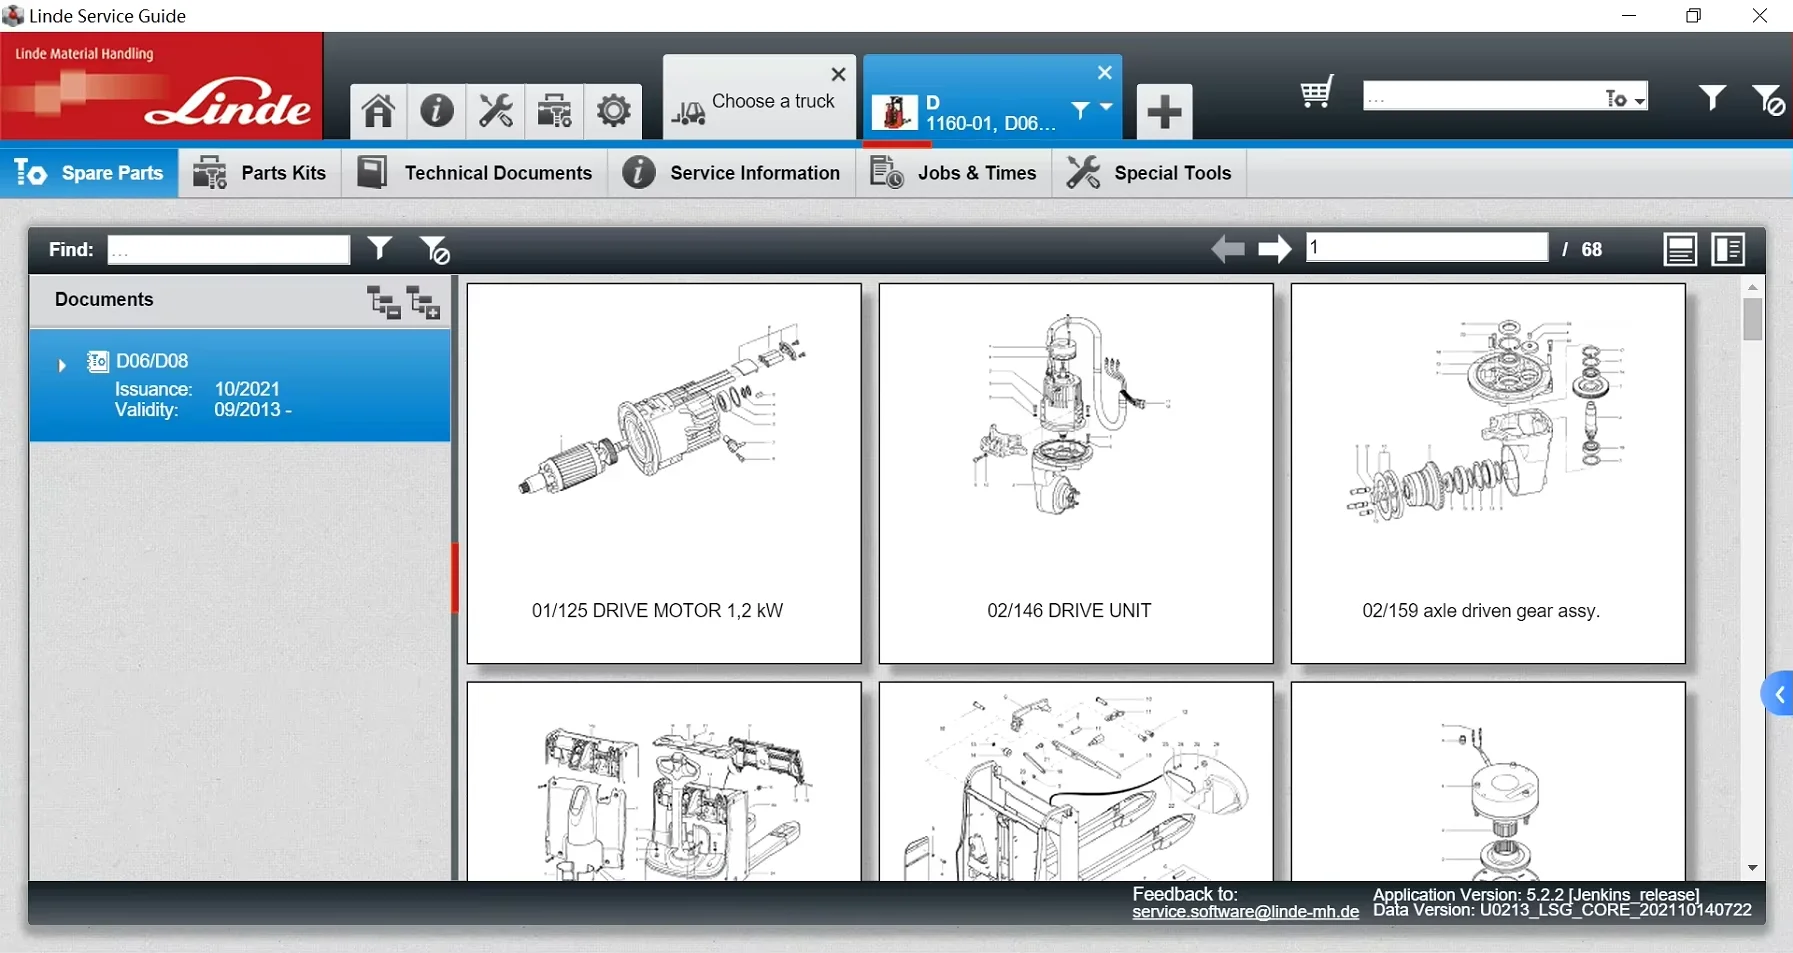This screenshot has width=1793, height=953.
Task: Open the 02/159 axle driven gear assy. thumbnail
Action: pyautogui.click(x=1488, y=473)
